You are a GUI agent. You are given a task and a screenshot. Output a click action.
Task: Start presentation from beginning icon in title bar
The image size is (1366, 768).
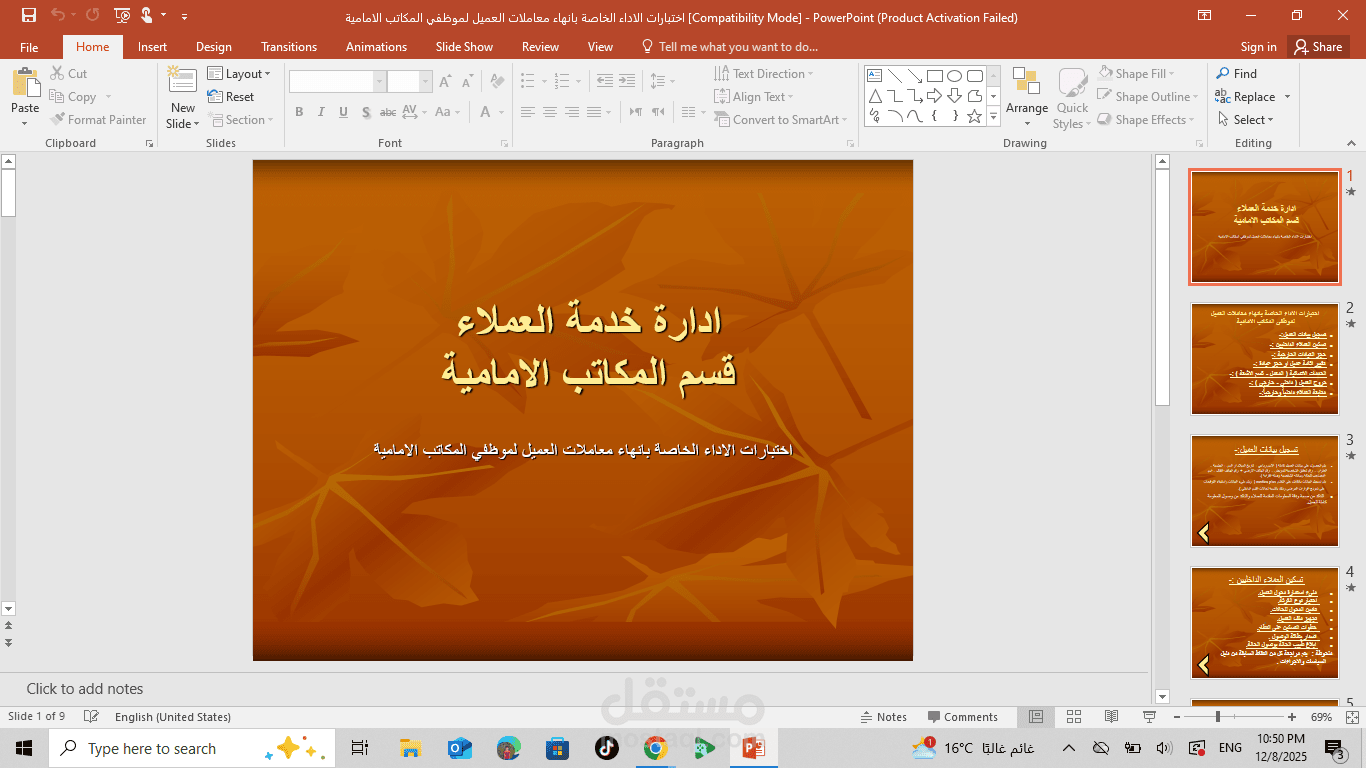(122, 15)
